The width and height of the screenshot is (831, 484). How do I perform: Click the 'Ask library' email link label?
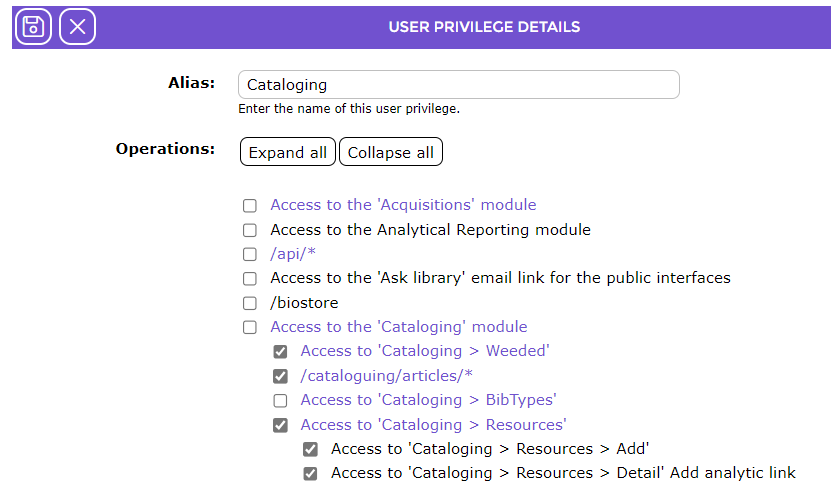[x=500, y=278]
